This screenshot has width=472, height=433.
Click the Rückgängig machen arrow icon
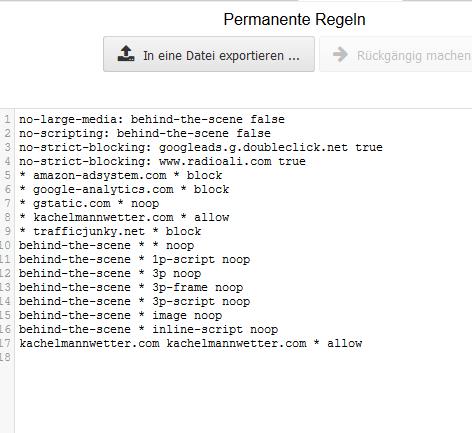[x=340, y=55]
